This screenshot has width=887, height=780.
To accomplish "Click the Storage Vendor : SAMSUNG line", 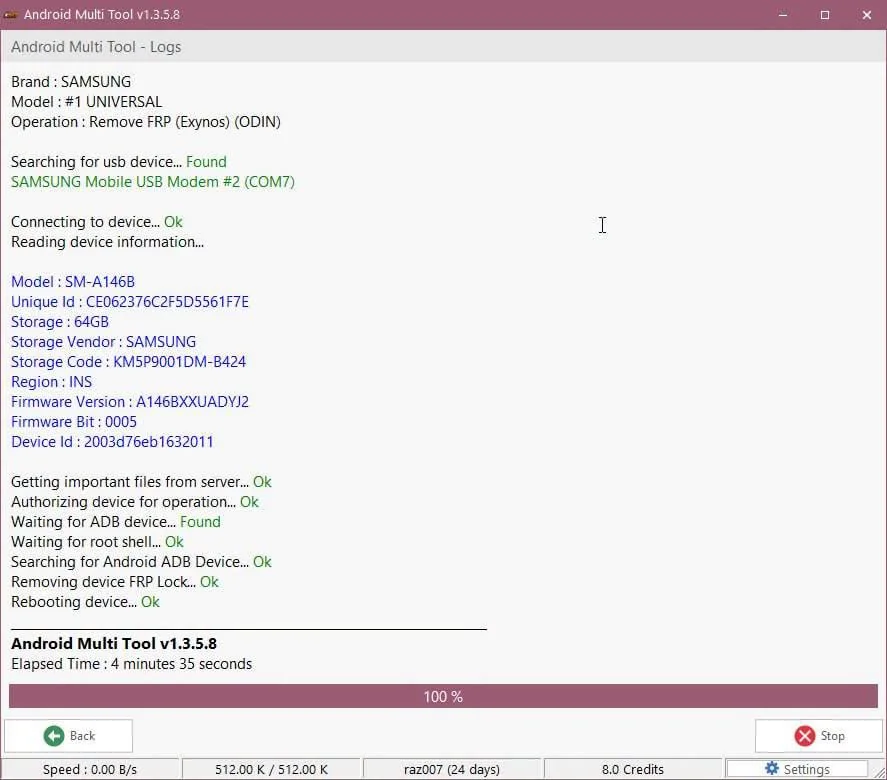I will tap(104, 342).
